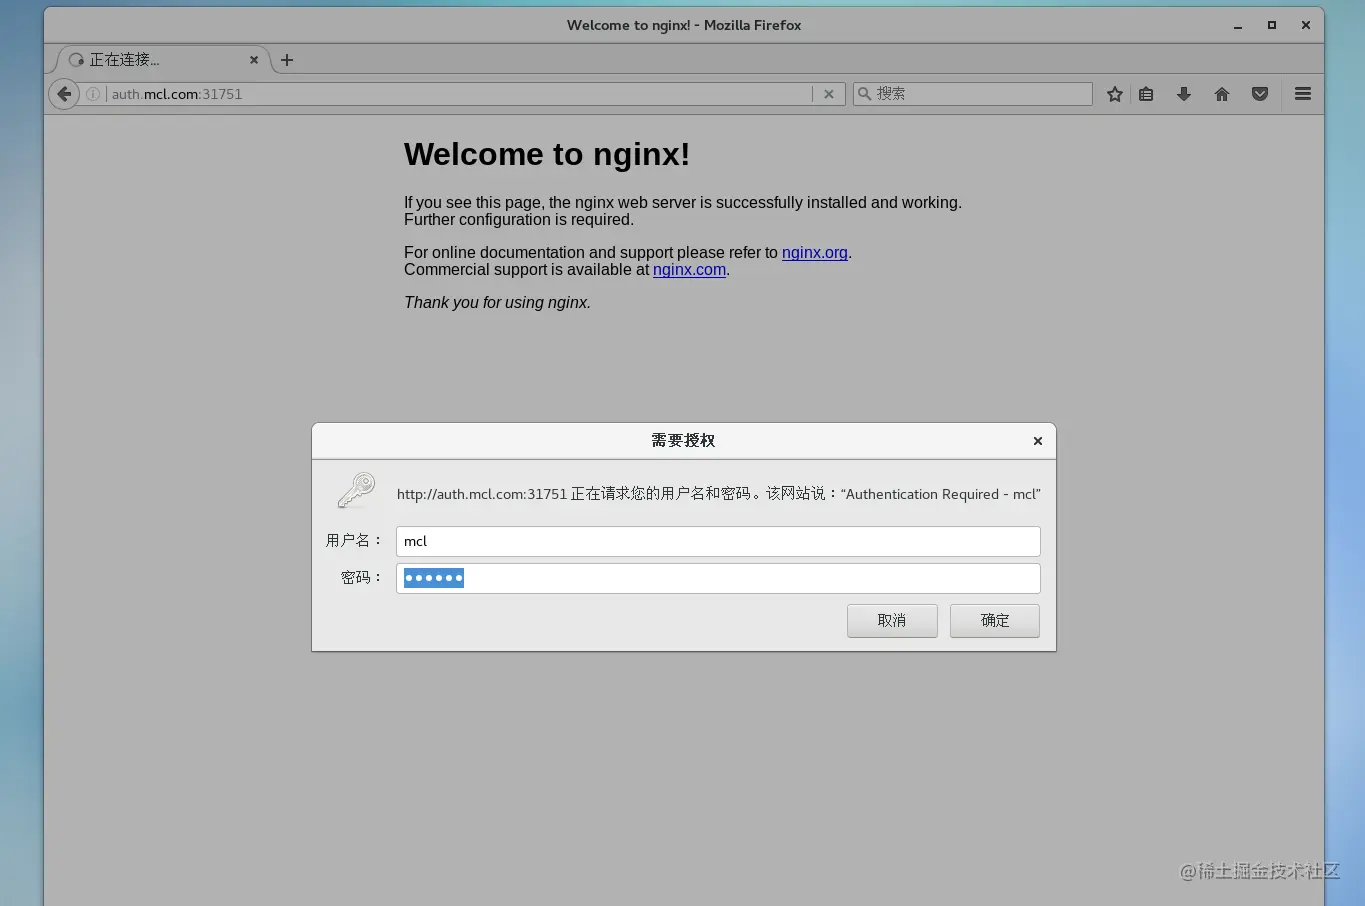This screenshot has height=906, width=1365.
Task: Open the Firefox hamburger menu
Action: (x=1303, y=94)
